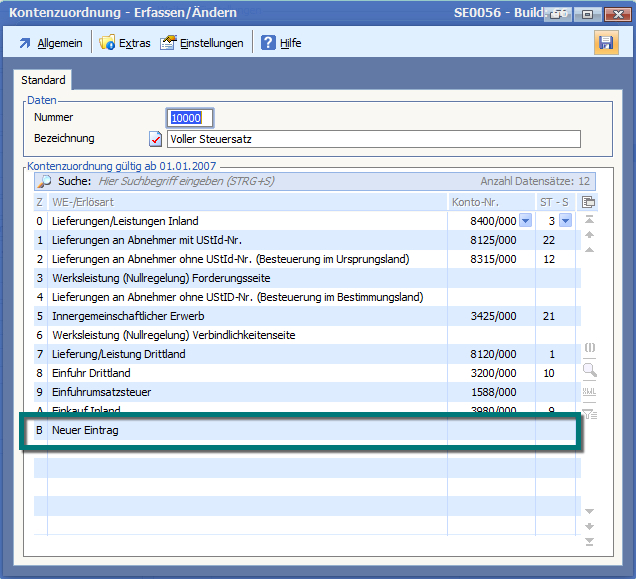636x579 pixels.
Task: Jump to last record with bottom arrow
Action: click(589, 541)
